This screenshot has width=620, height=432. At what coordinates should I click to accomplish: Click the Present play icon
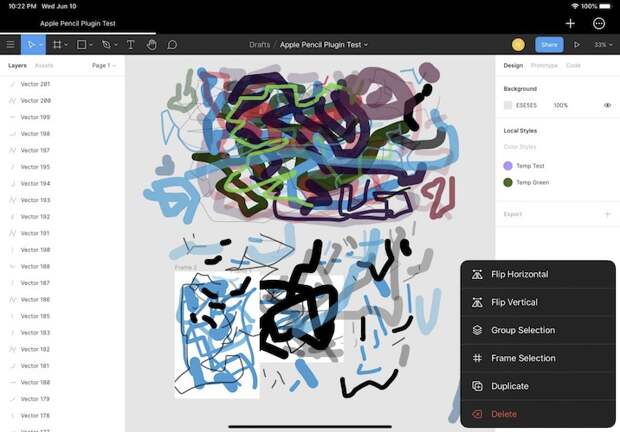point(577,45)
